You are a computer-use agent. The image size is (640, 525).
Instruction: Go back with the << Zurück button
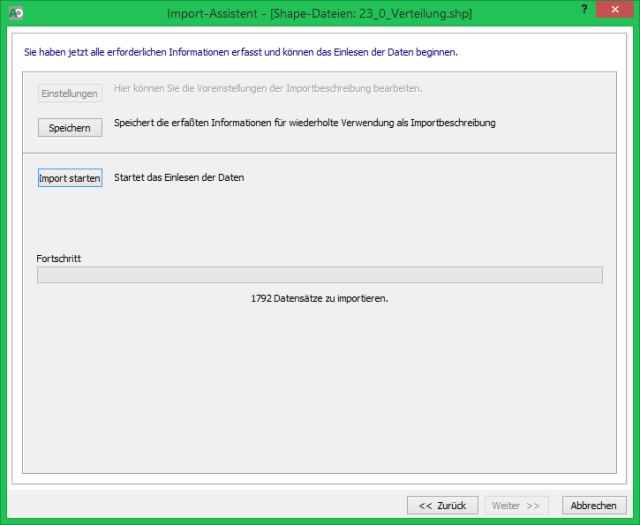442,505
